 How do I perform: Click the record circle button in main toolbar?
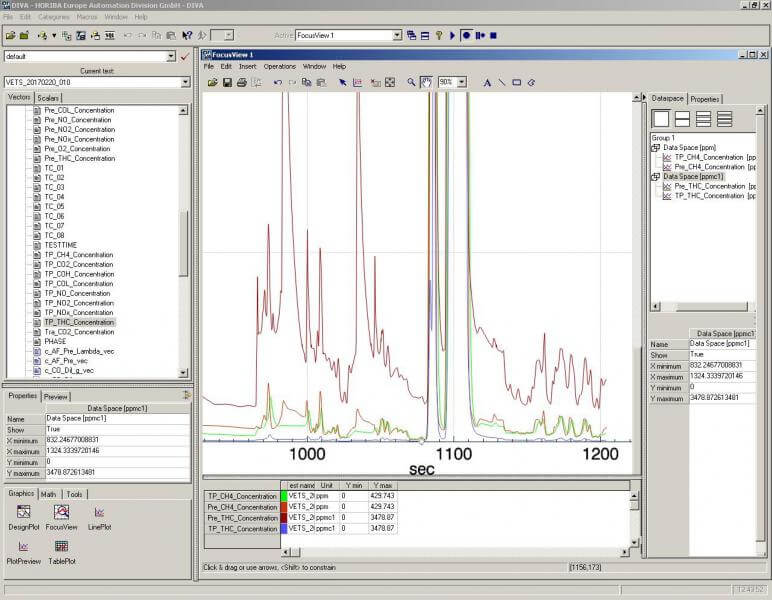click(x=466, y=35)
